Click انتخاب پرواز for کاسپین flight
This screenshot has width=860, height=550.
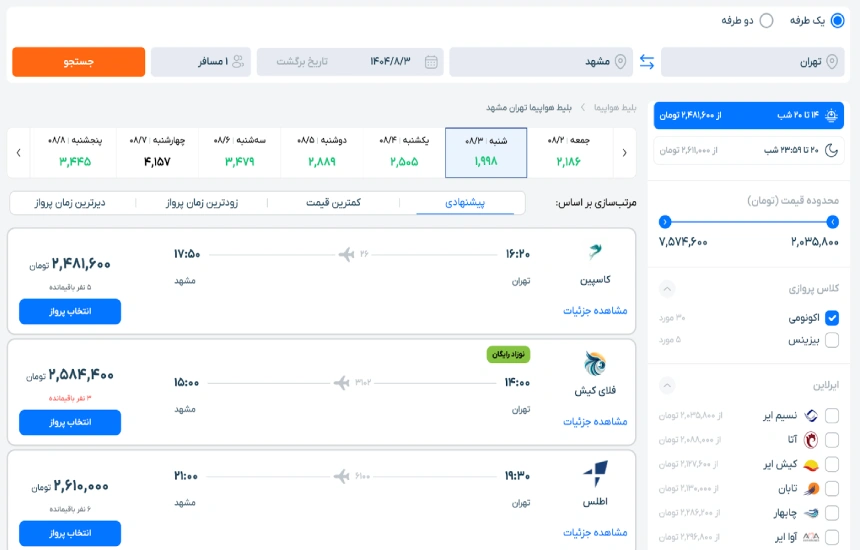70,311
